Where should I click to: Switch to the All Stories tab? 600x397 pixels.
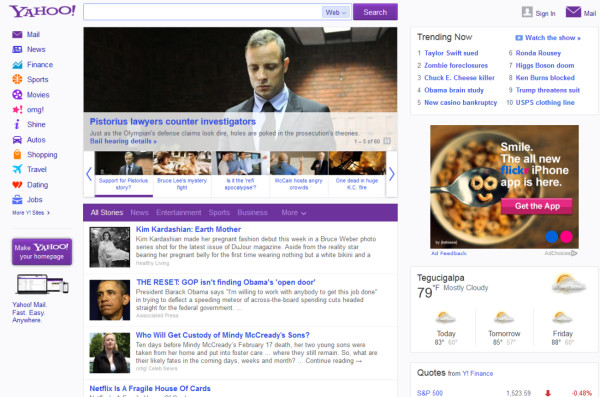click(107, 212)
